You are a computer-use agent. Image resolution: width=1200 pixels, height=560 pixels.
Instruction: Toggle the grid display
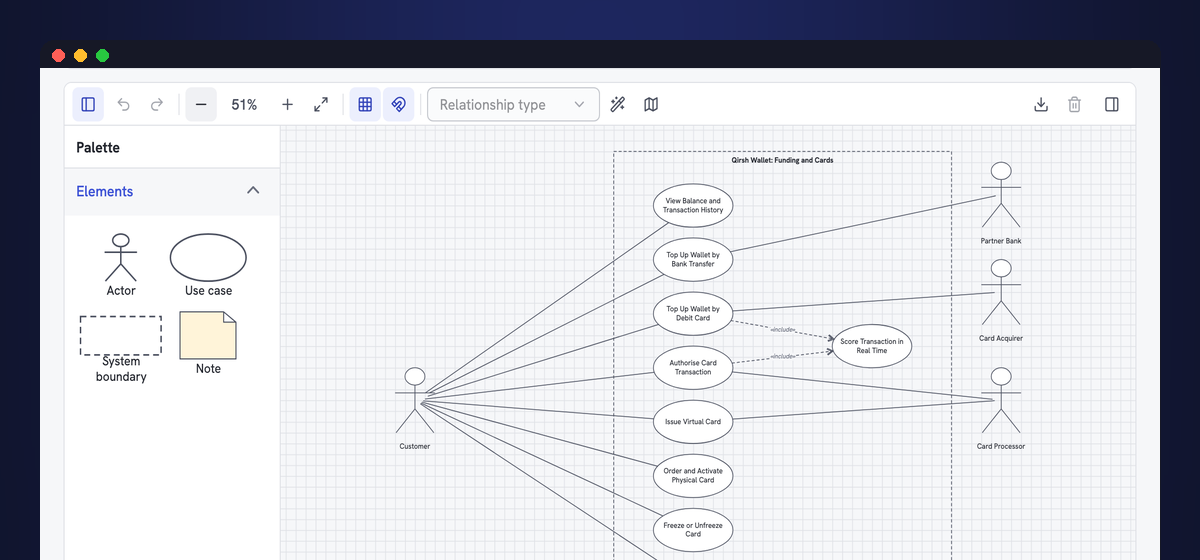coord(365,104)
